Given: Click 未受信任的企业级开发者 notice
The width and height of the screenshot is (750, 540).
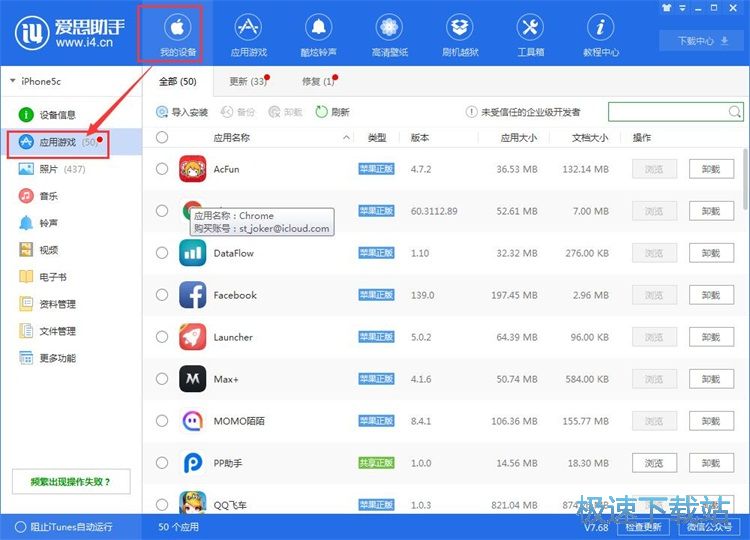Looking at the screenshot, I should (x=523, y=112).
